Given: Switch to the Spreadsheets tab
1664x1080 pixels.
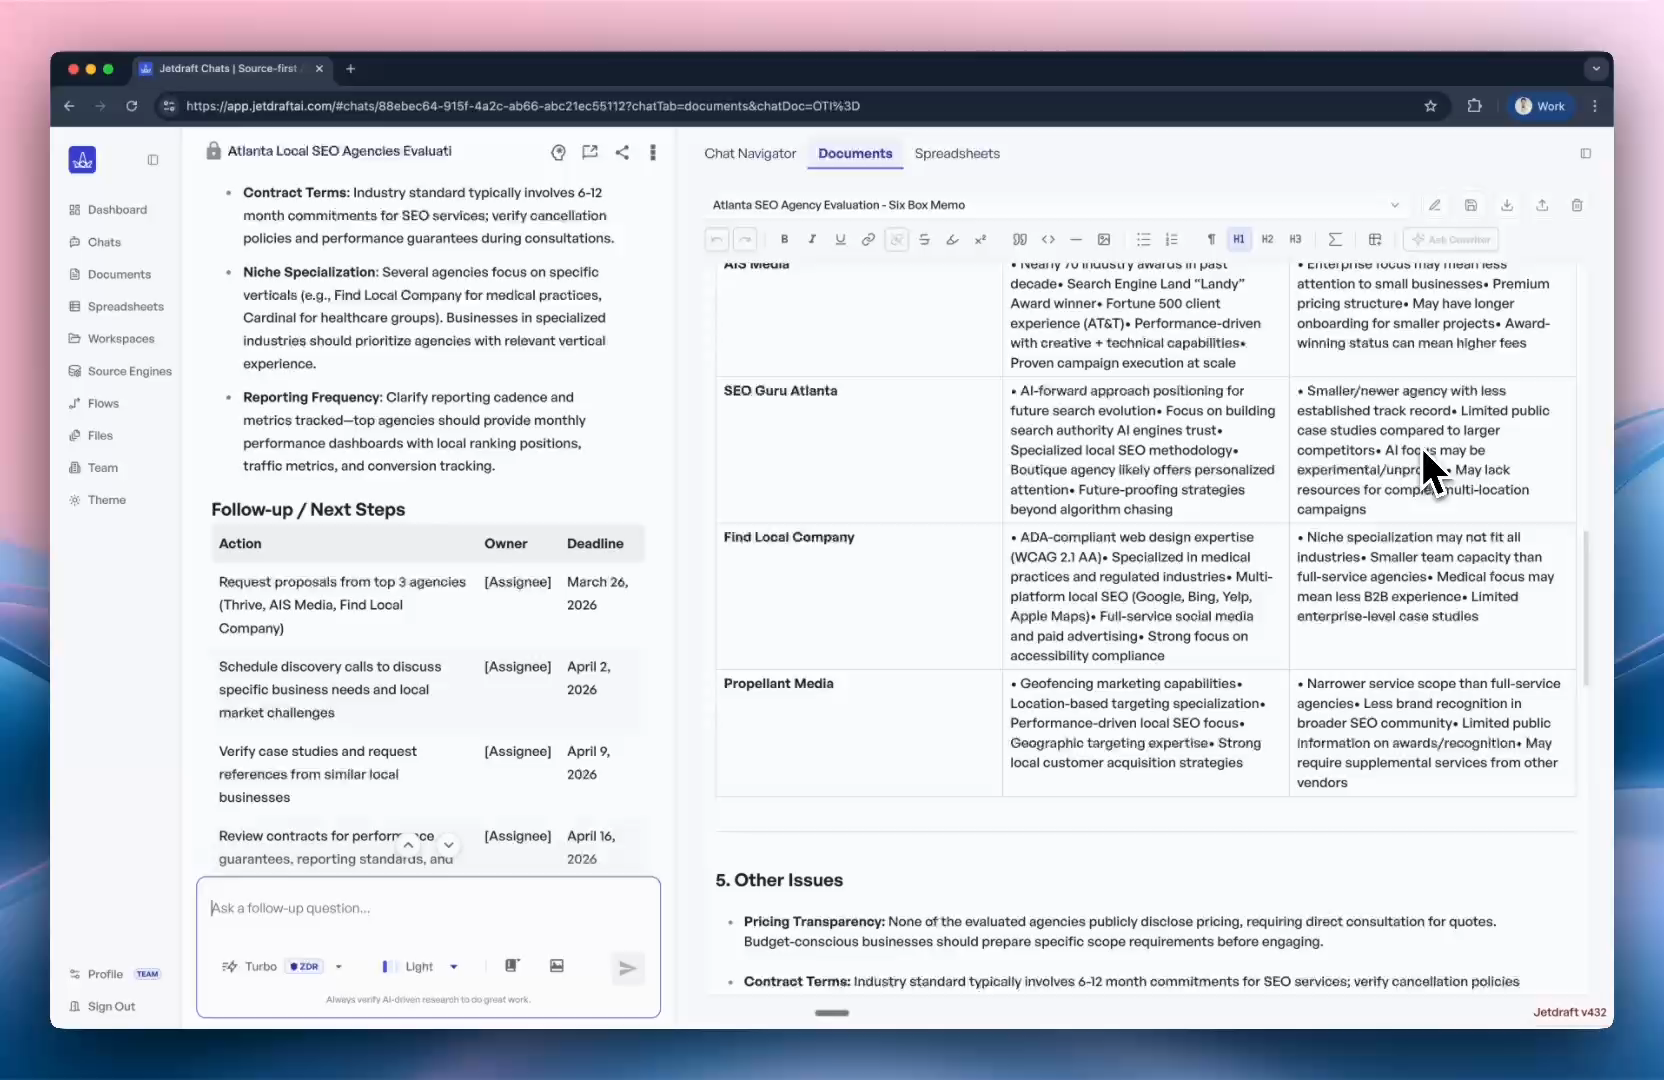Looking at the screenshot, I should click(x=957, y=153).
